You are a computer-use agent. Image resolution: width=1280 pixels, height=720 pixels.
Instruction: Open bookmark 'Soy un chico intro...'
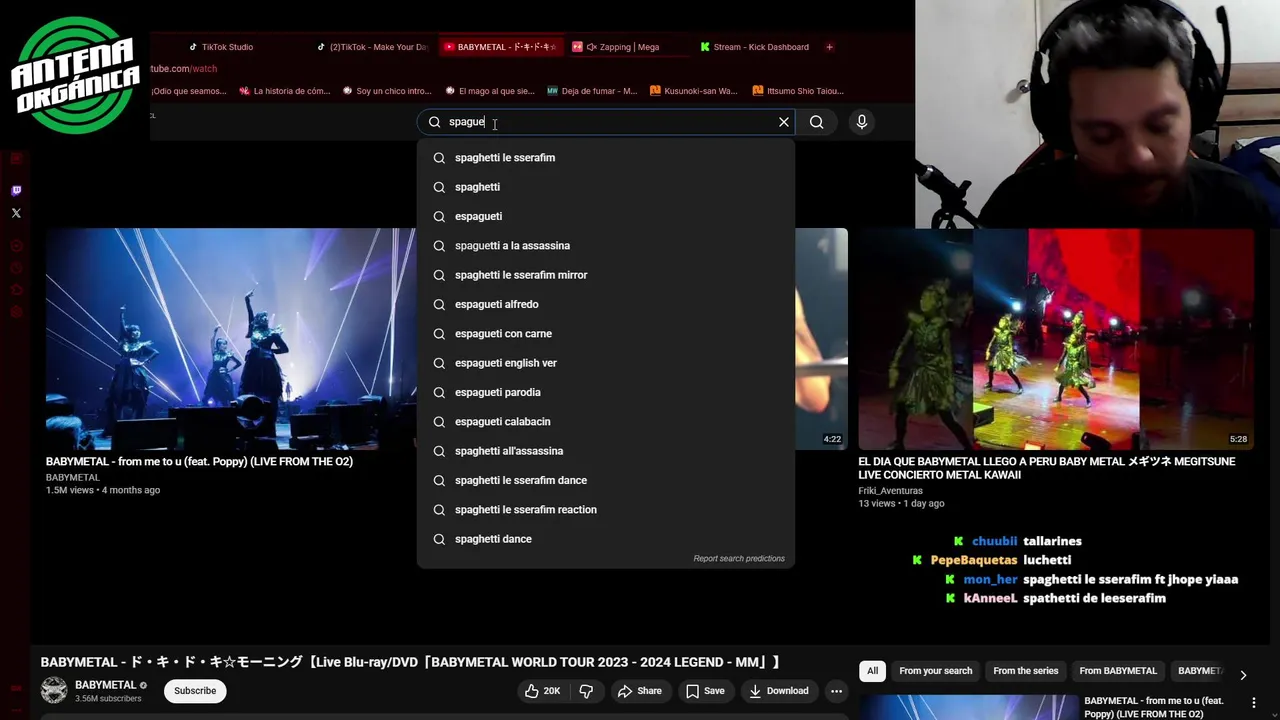[x=387, y=91]
